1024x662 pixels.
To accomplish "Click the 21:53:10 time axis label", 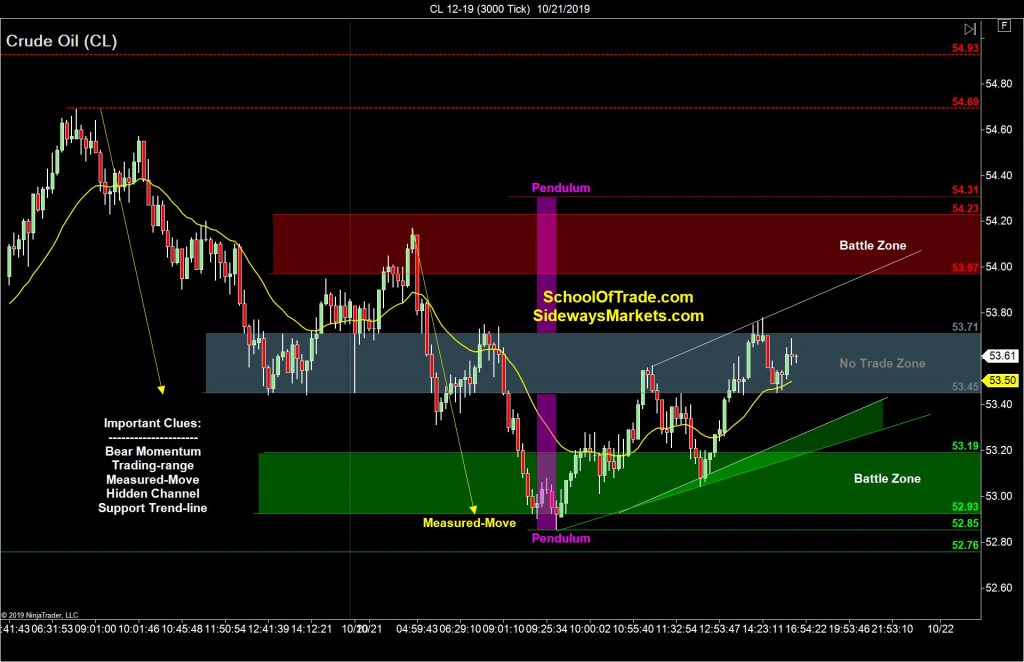I will [x=893, y=629].
